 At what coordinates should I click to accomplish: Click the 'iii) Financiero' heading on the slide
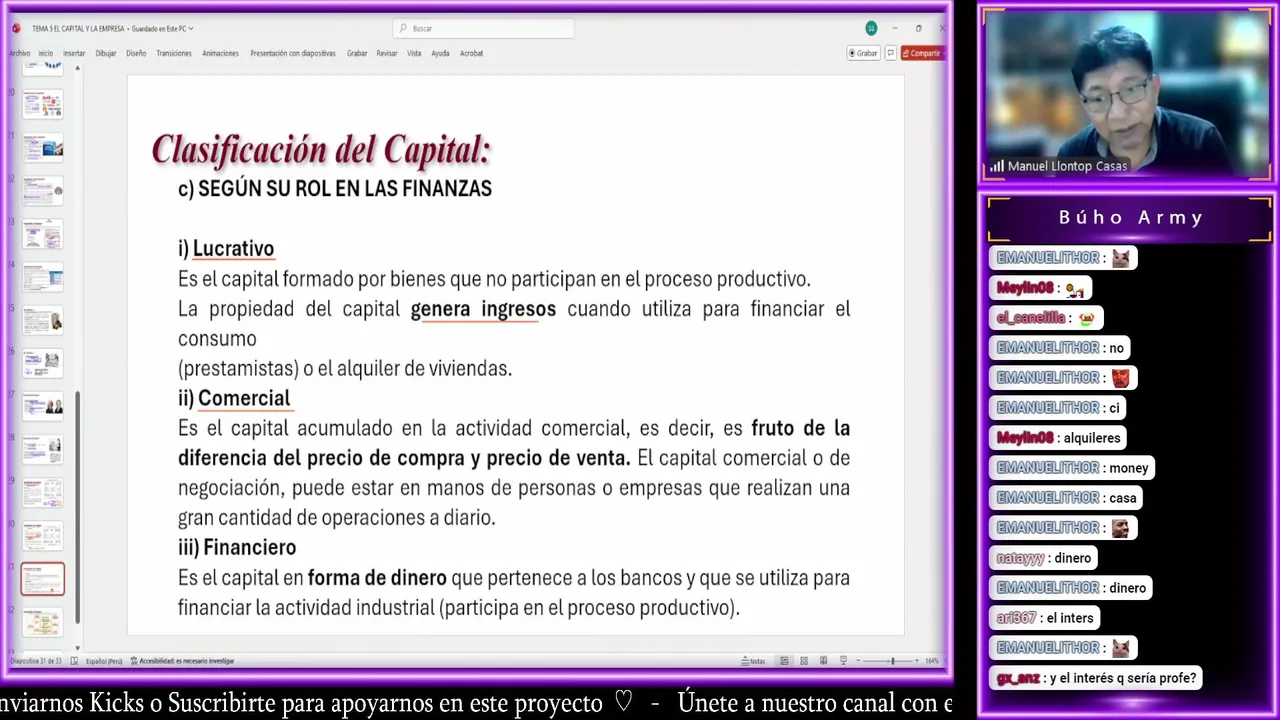[237, 548]
